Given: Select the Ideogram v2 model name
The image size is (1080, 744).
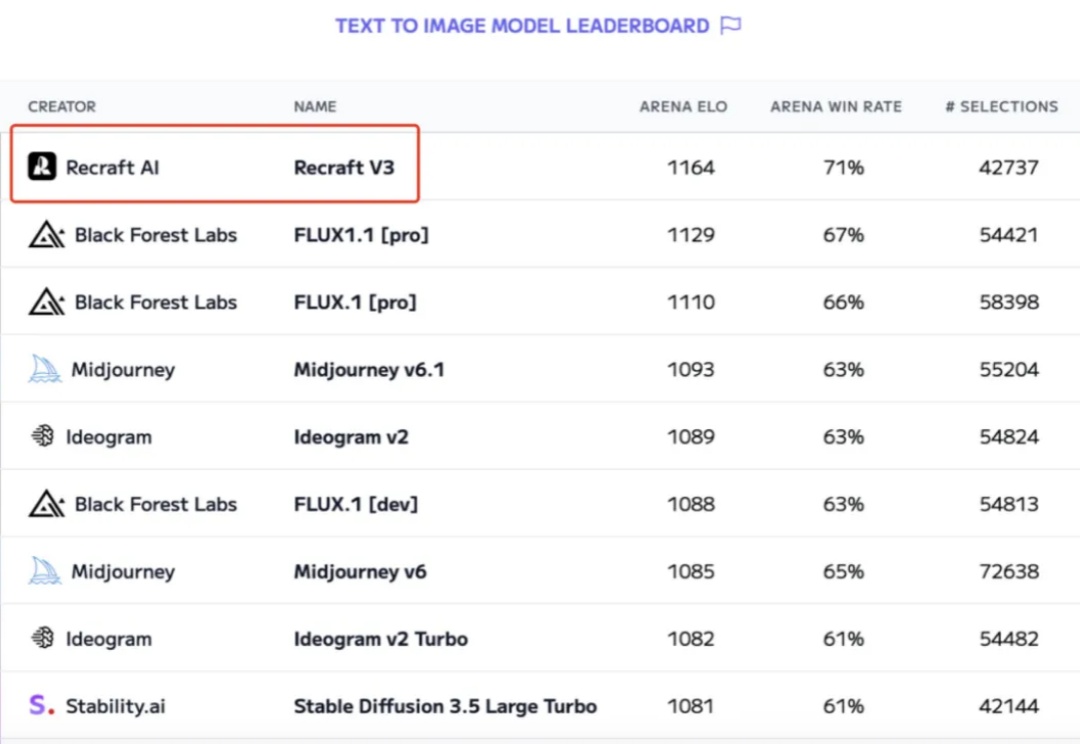Looking at the screenshot, I should 351,437.
